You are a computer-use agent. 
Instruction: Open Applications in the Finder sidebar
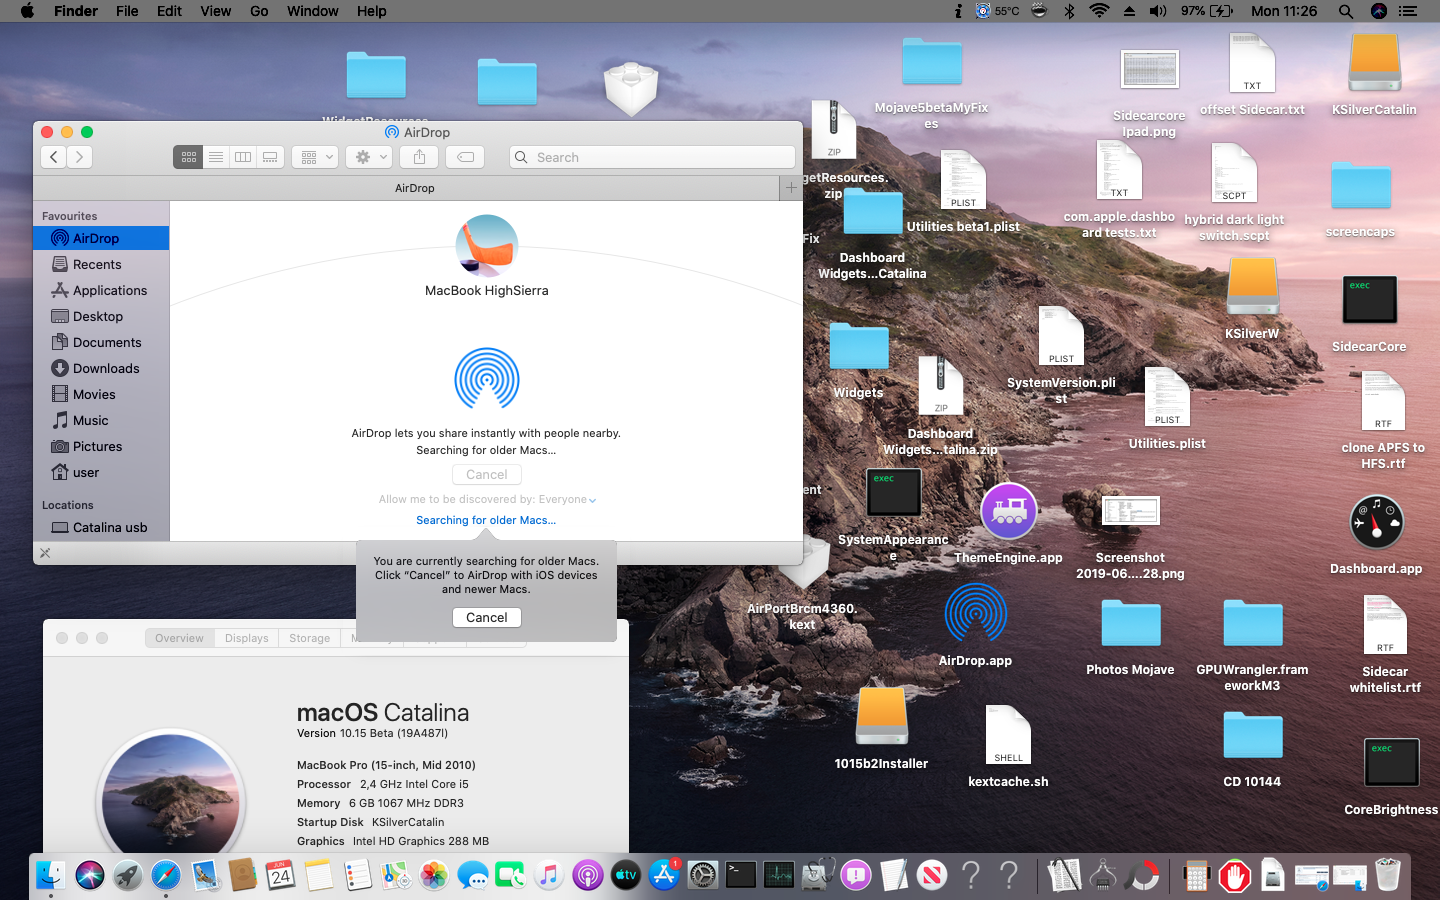[101, 290]
